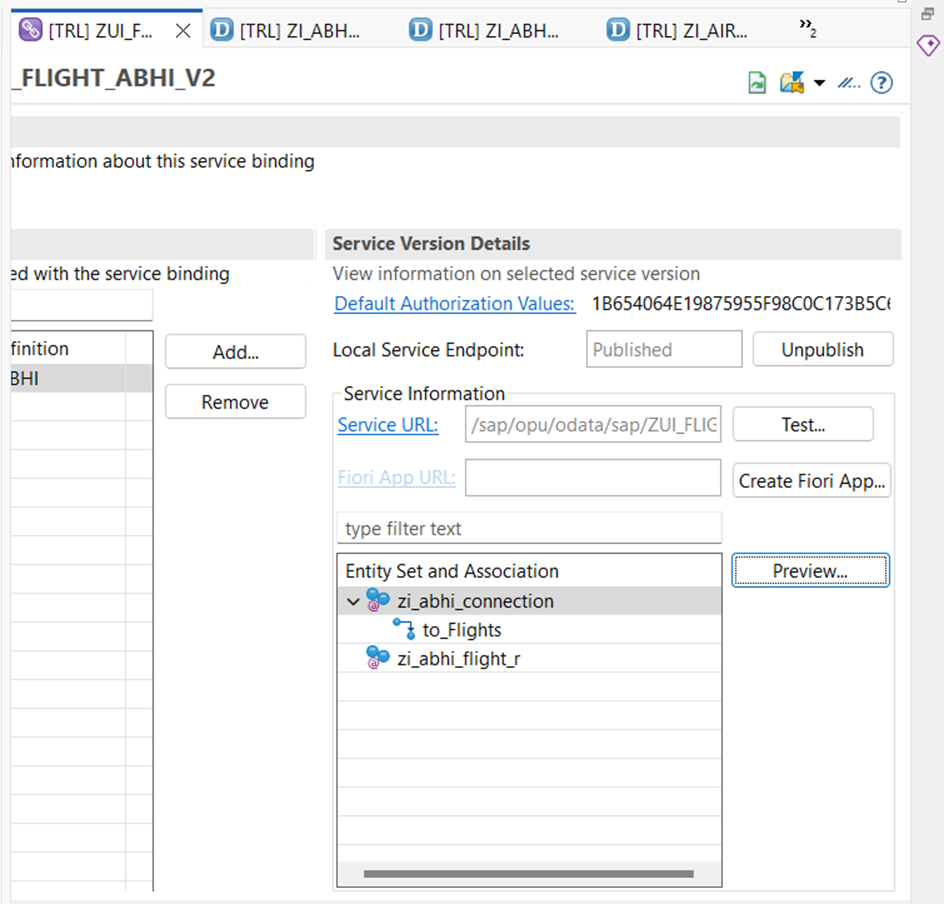The width and height of the screenshot is (944, 904).
Task: Click the purple diamond icon in right sidebar
Action: tap(927, 47)
